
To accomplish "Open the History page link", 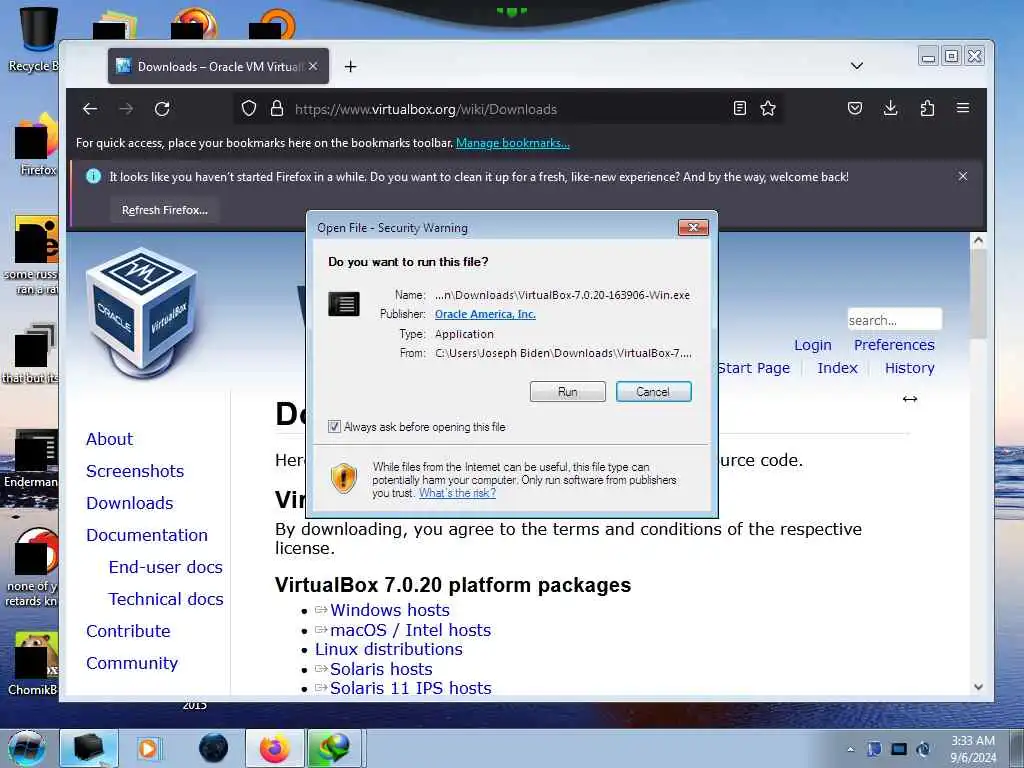I will tap(910, 368).
